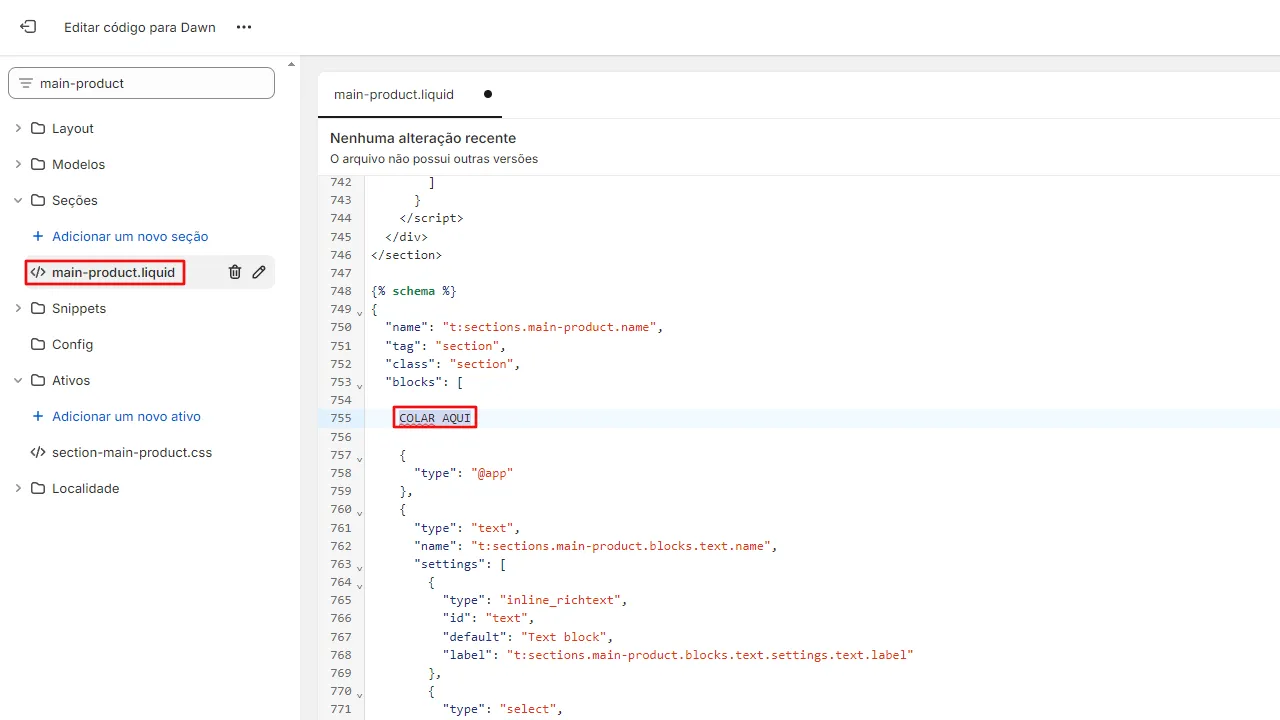Click the Modelos folder icon
The image size is (1280, 720).
pyautogui.click(x=38, y=164)
